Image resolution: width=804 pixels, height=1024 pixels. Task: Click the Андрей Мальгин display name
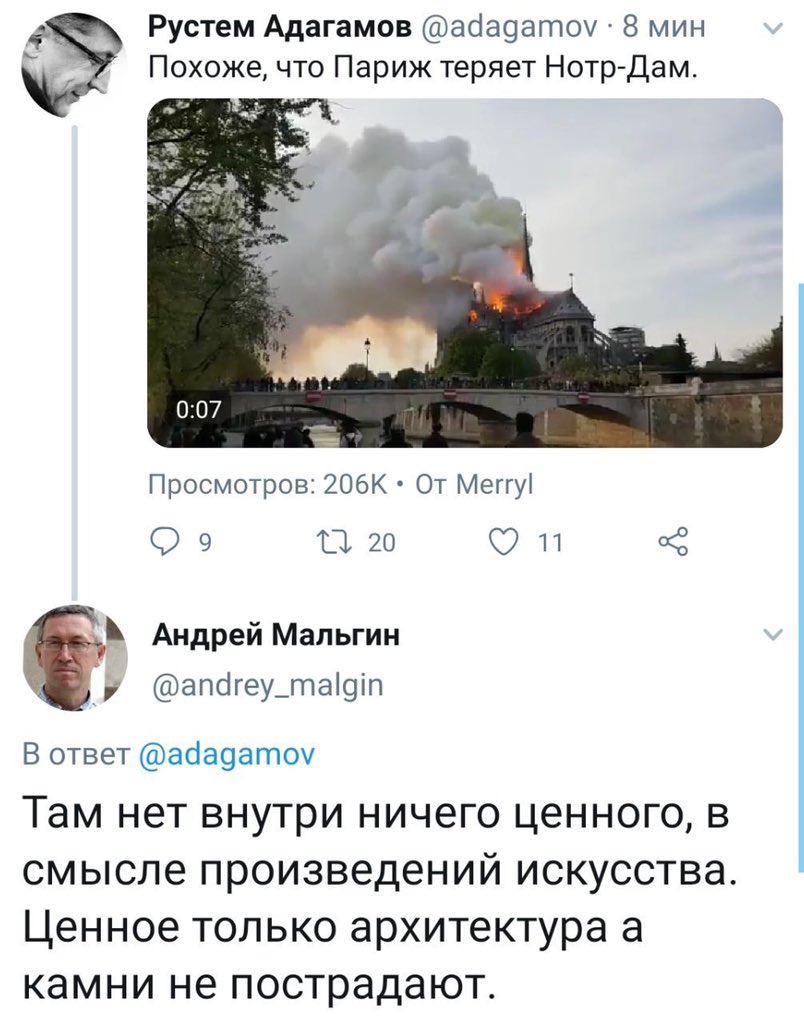(276, 634)
